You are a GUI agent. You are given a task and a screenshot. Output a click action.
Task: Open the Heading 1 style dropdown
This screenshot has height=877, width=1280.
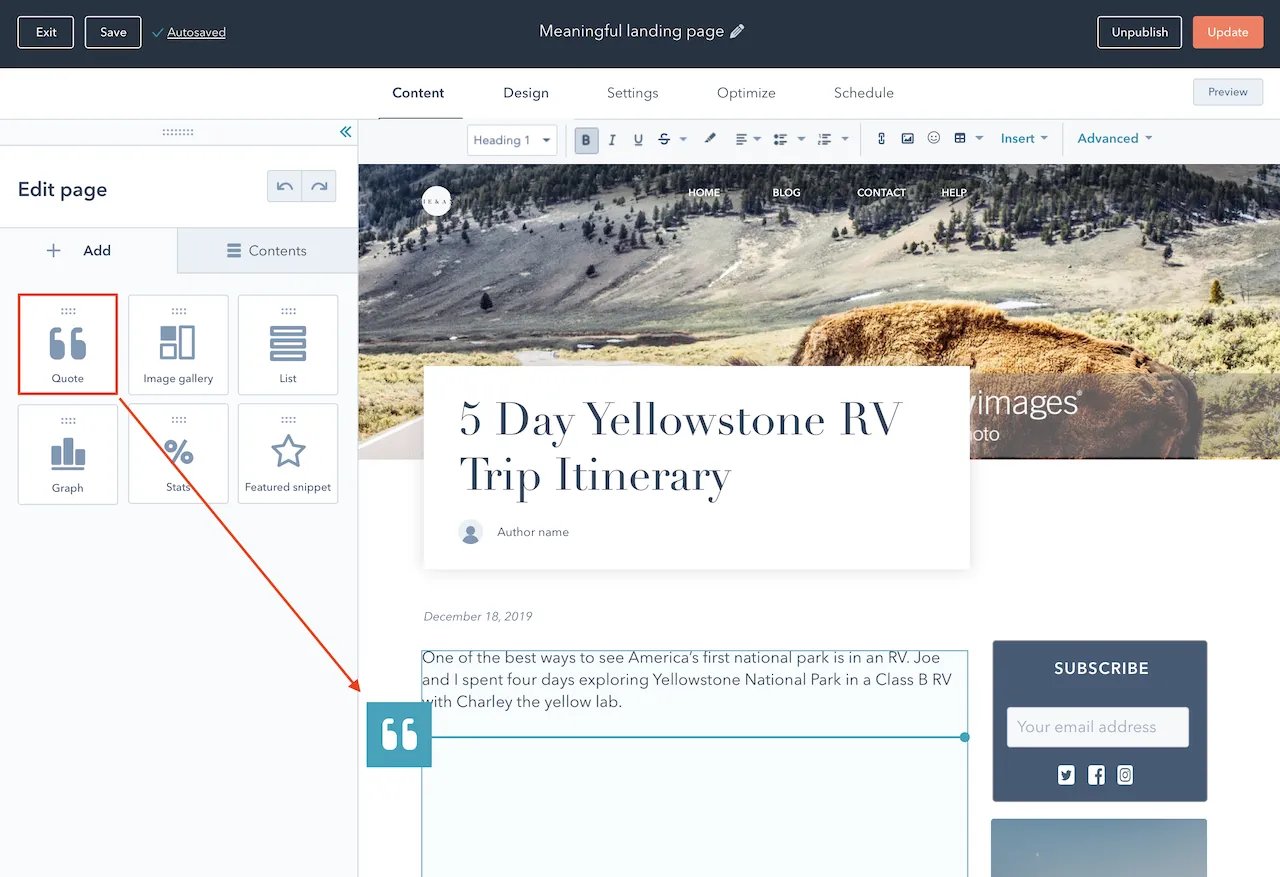(x=512, y=140)
